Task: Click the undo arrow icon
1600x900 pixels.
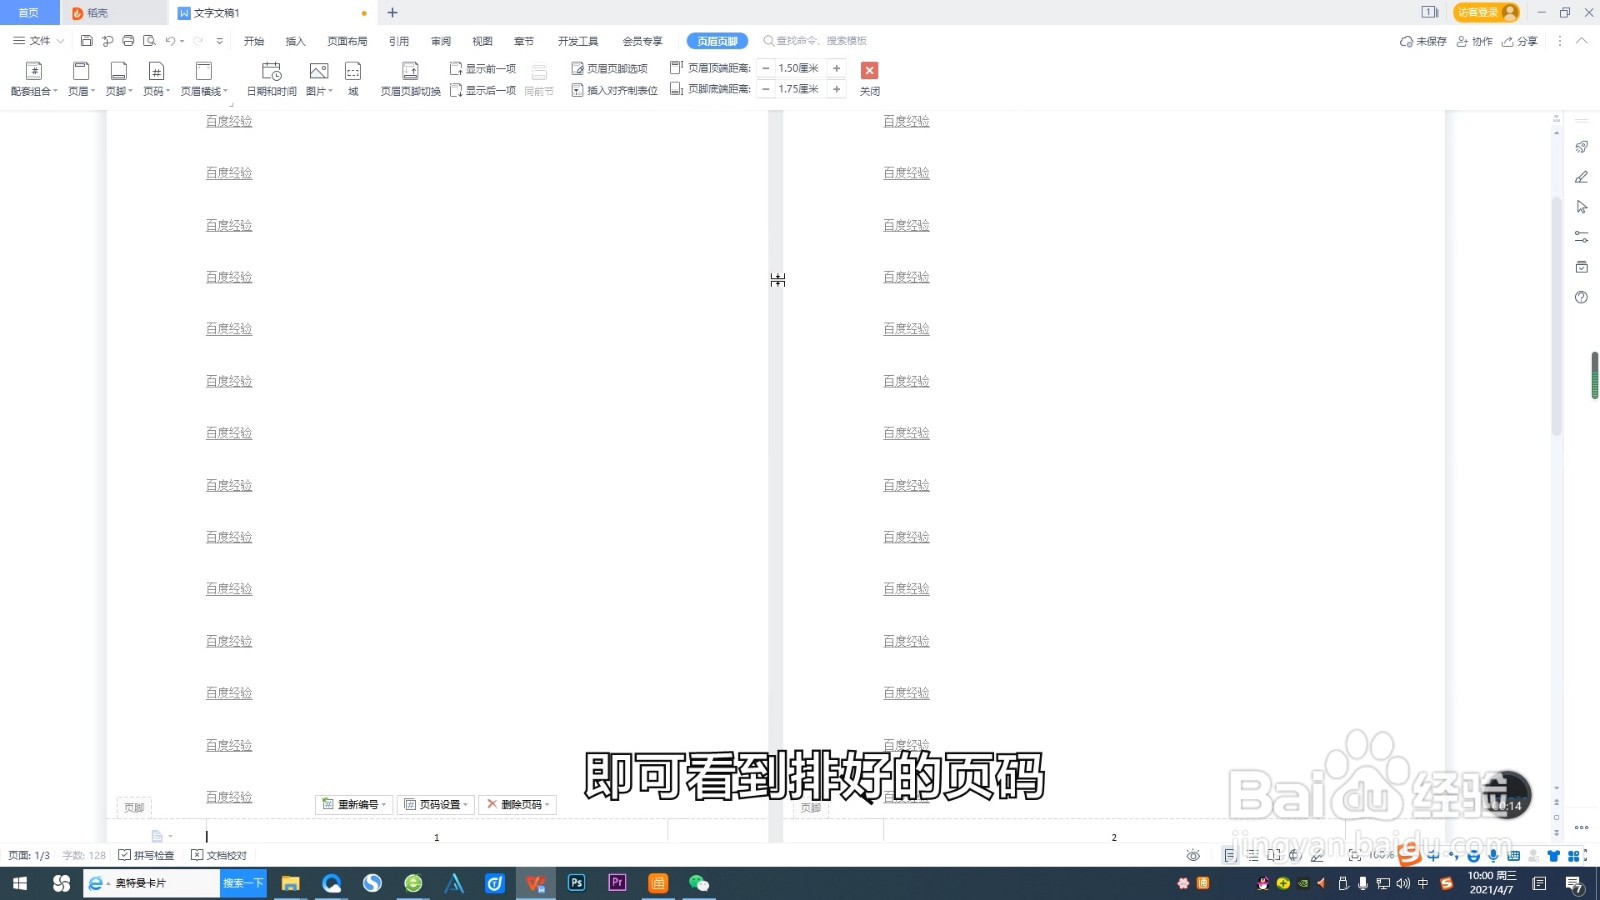Action: pos(170,41)
